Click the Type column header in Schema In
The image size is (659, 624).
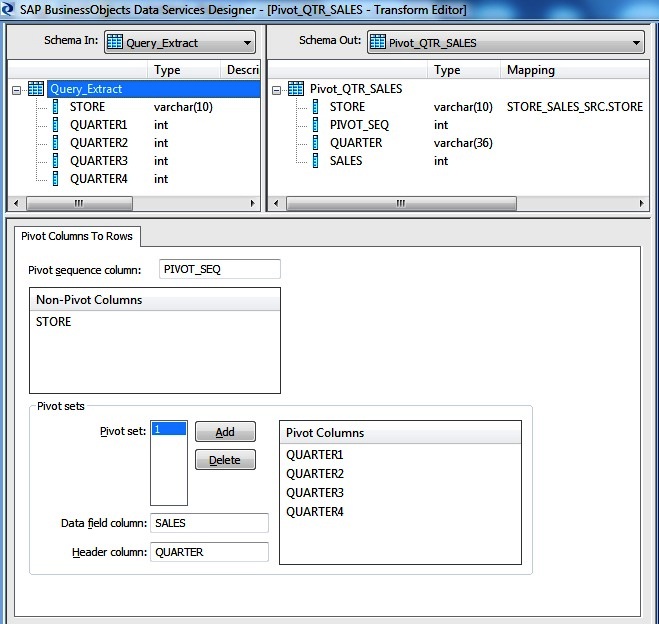coord(184,70)
